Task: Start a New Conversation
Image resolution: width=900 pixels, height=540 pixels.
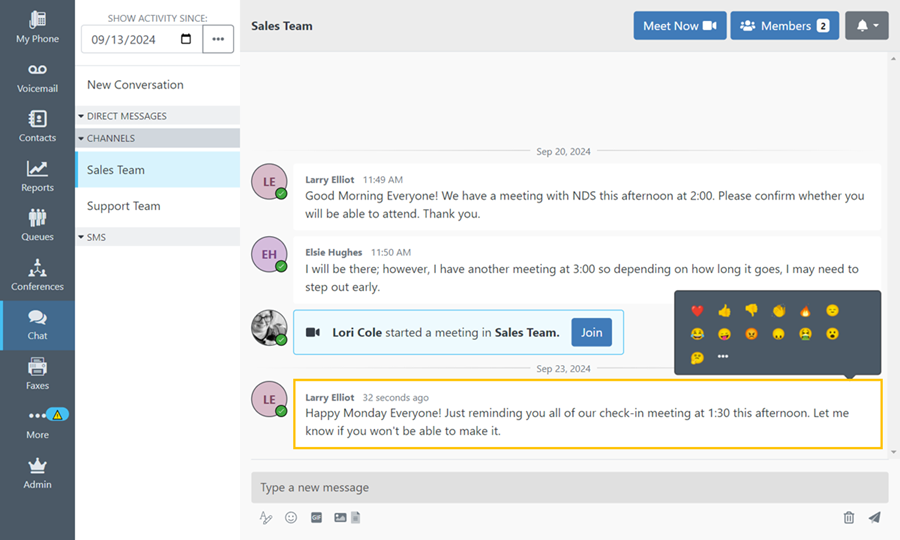Action: (158, 85)
